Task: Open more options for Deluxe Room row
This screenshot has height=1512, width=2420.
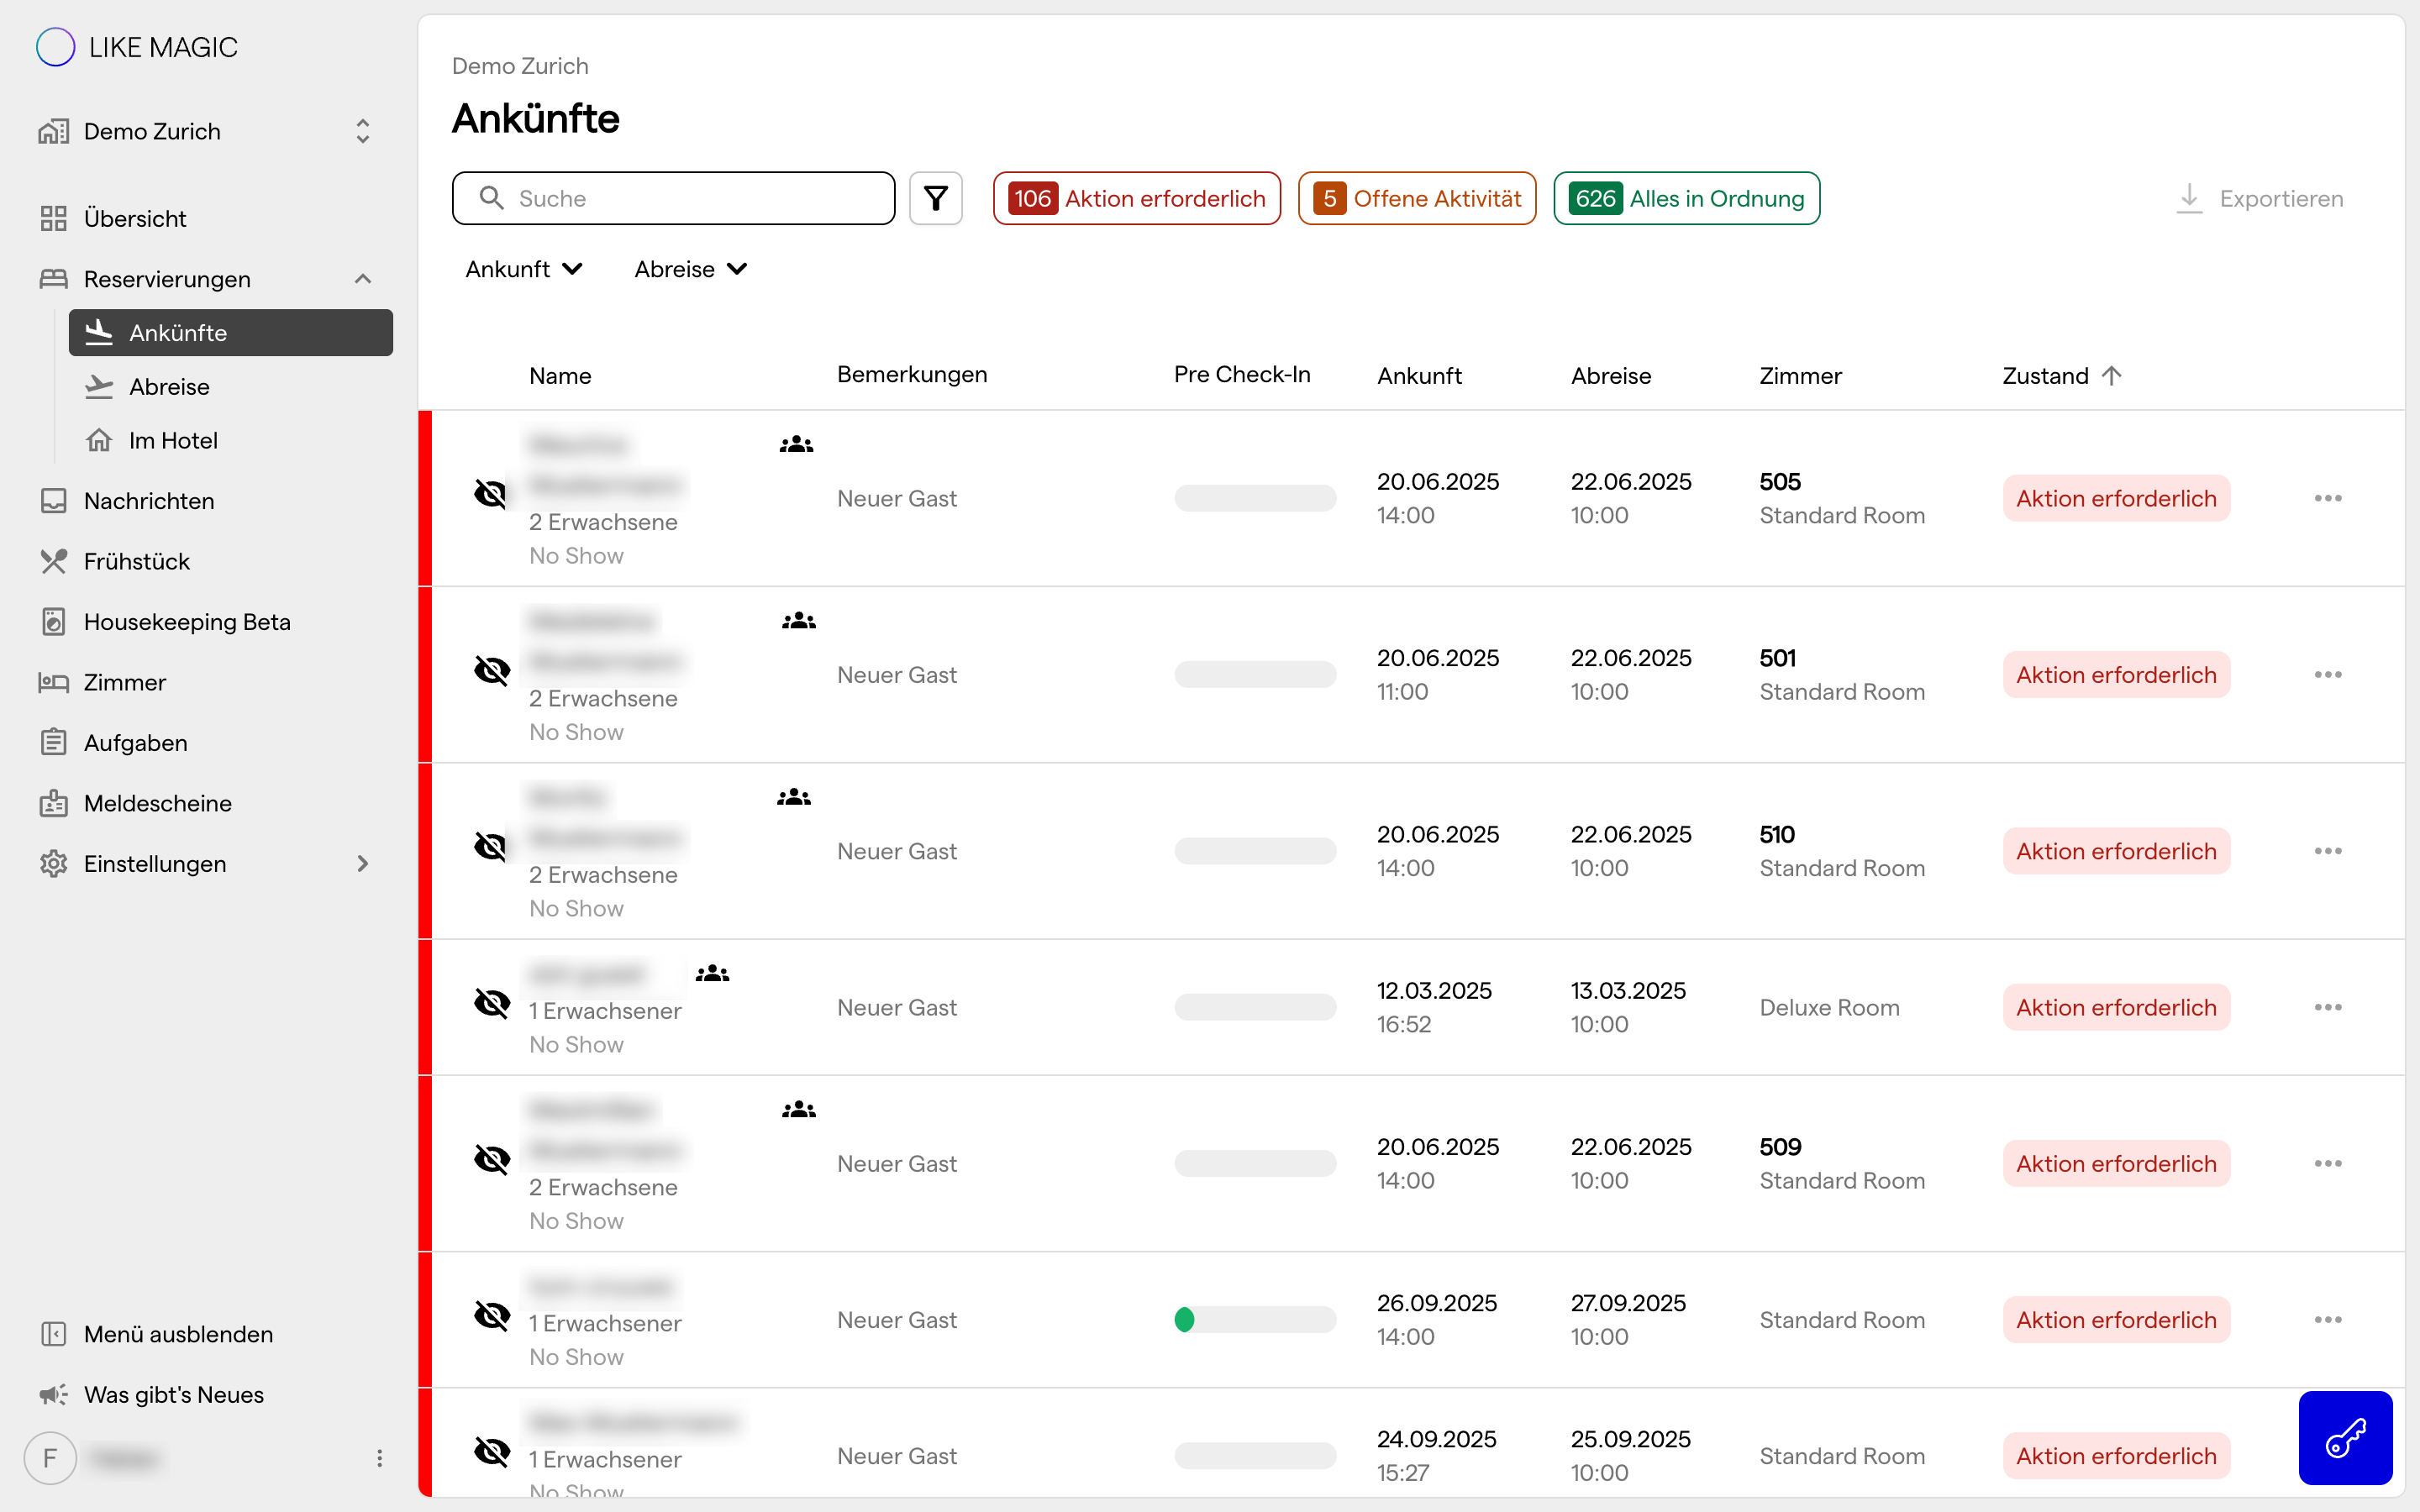Action: (2327, 1007)
